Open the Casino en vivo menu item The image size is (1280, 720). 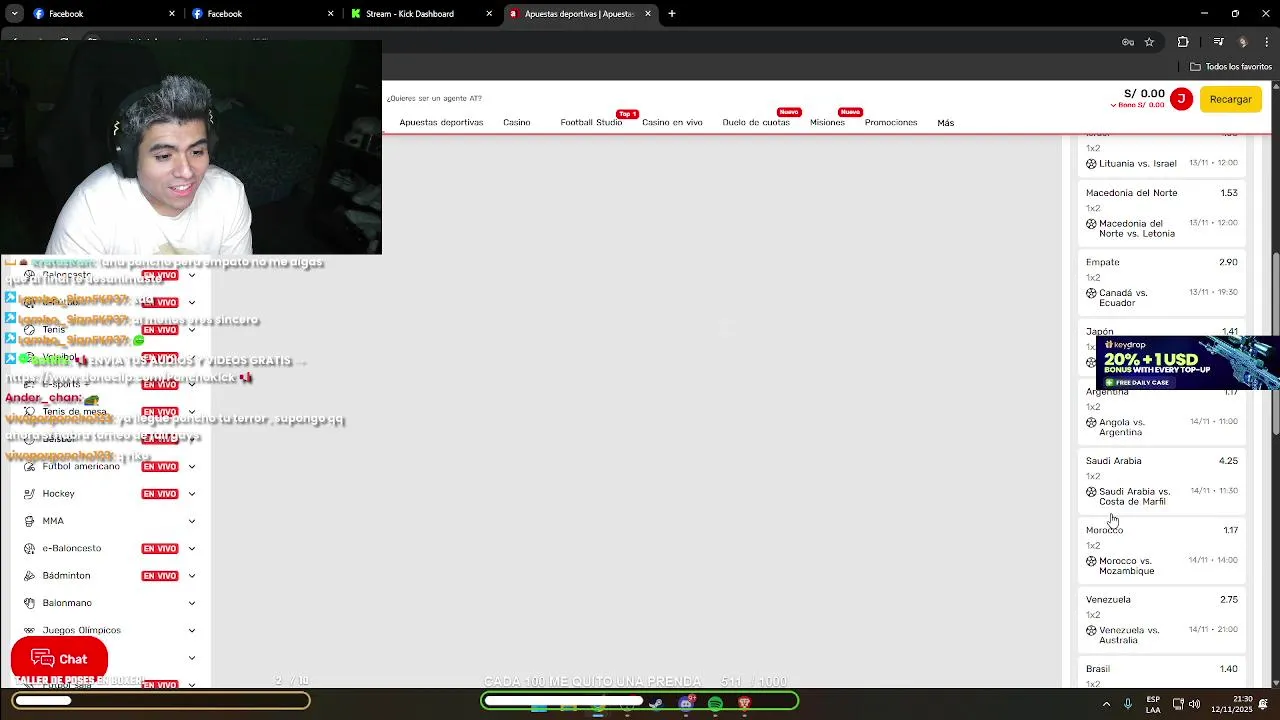click(x=672, y=123)
